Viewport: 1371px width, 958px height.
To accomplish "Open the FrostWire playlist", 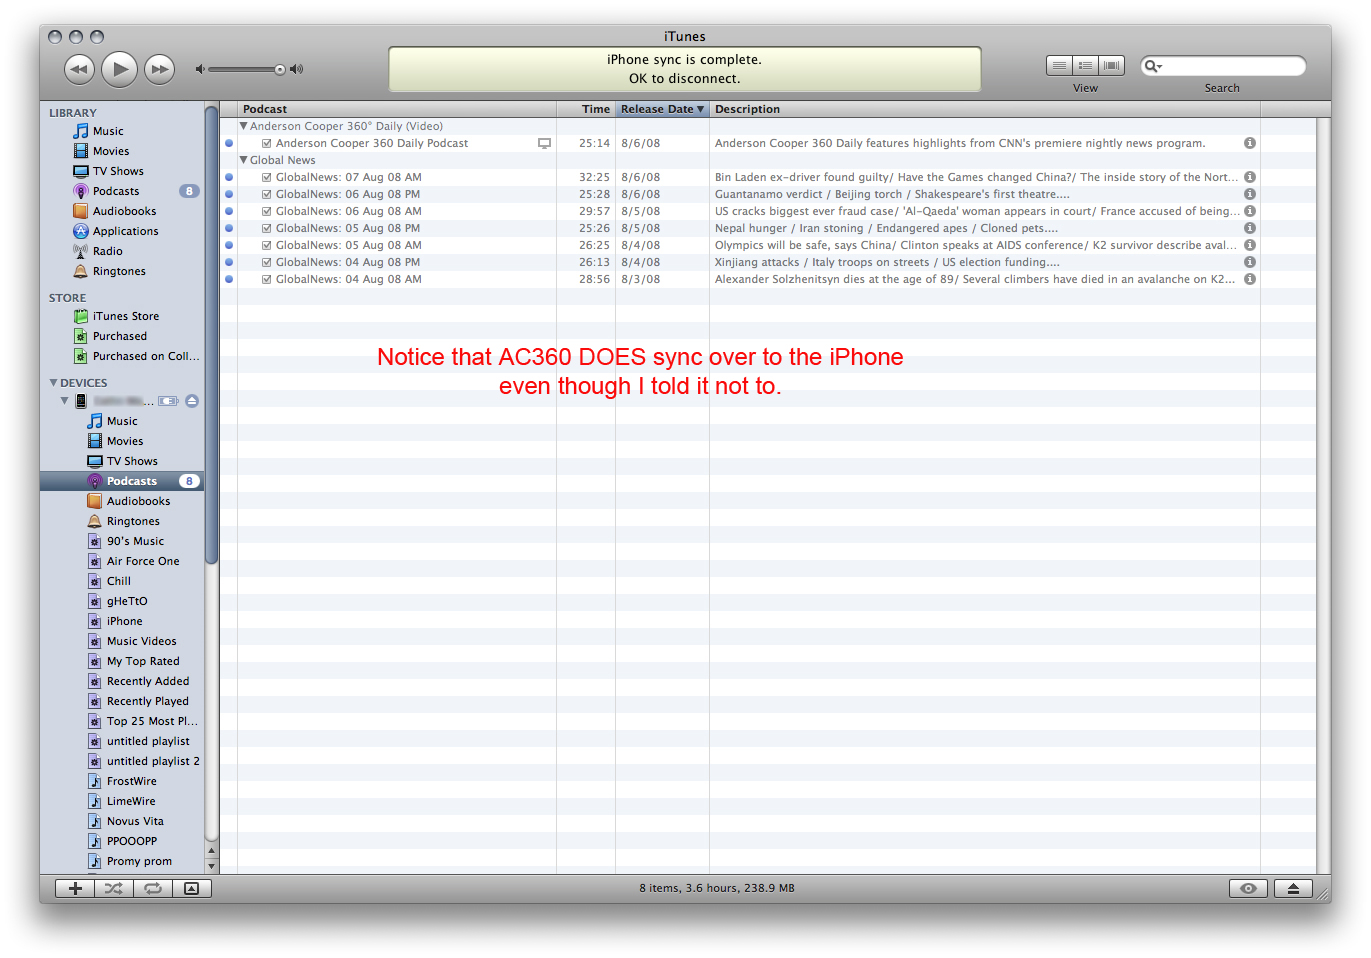I will click(131, 781).
